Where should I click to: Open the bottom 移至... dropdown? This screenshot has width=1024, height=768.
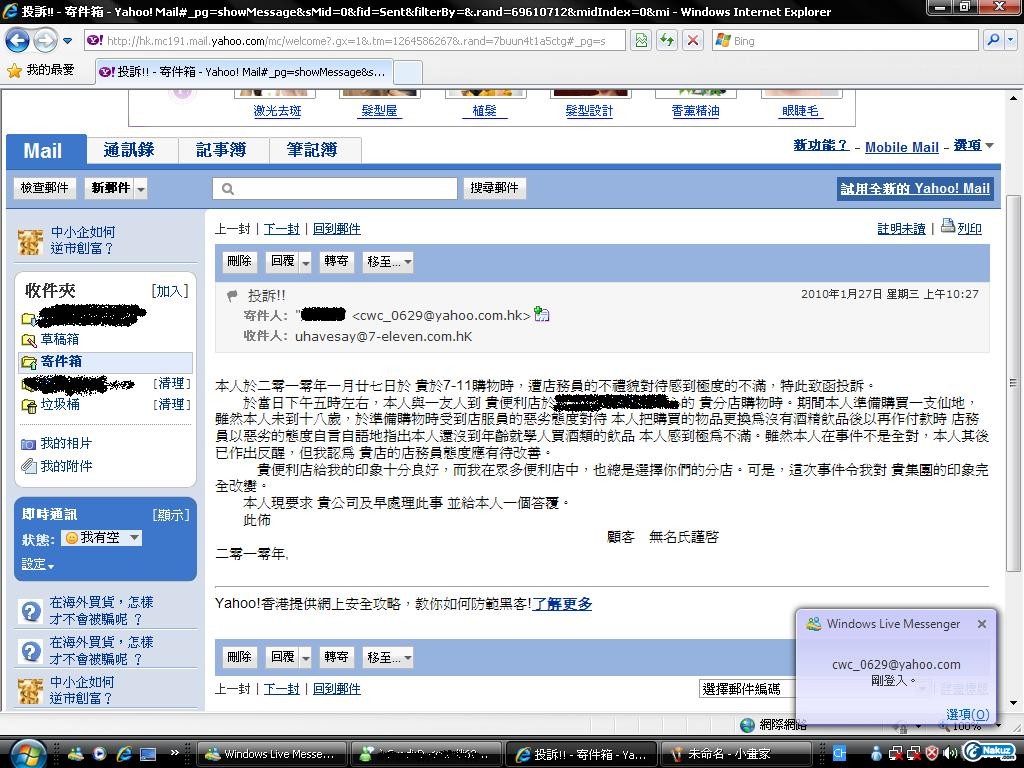(x=388, y=657)
